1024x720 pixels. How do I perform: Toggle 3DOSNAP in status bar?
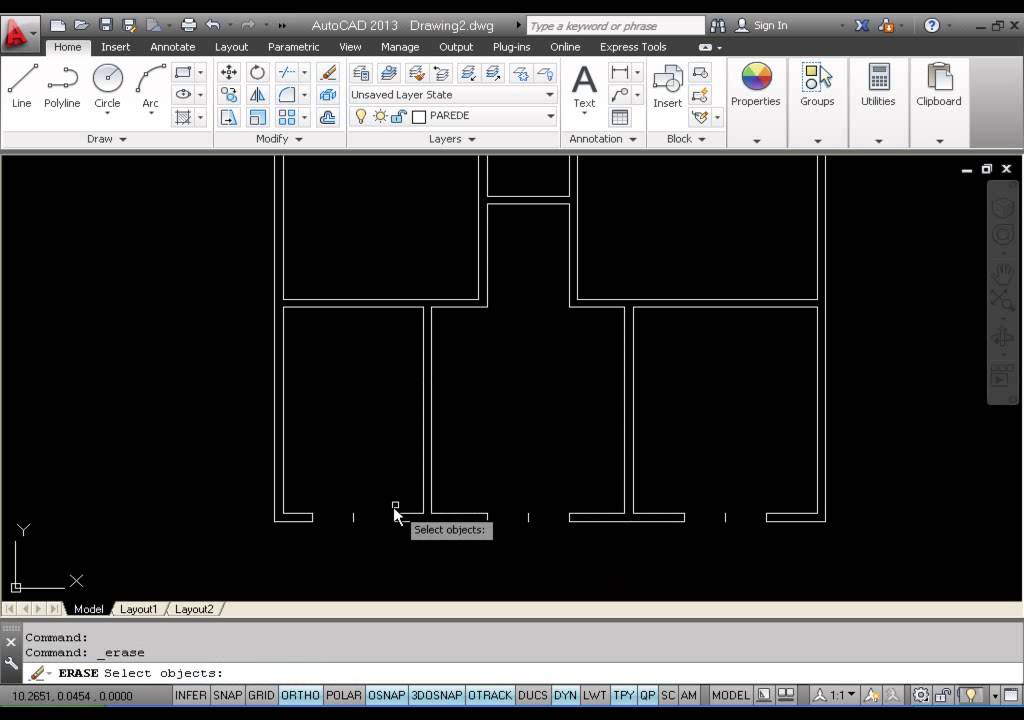(436, 695)
